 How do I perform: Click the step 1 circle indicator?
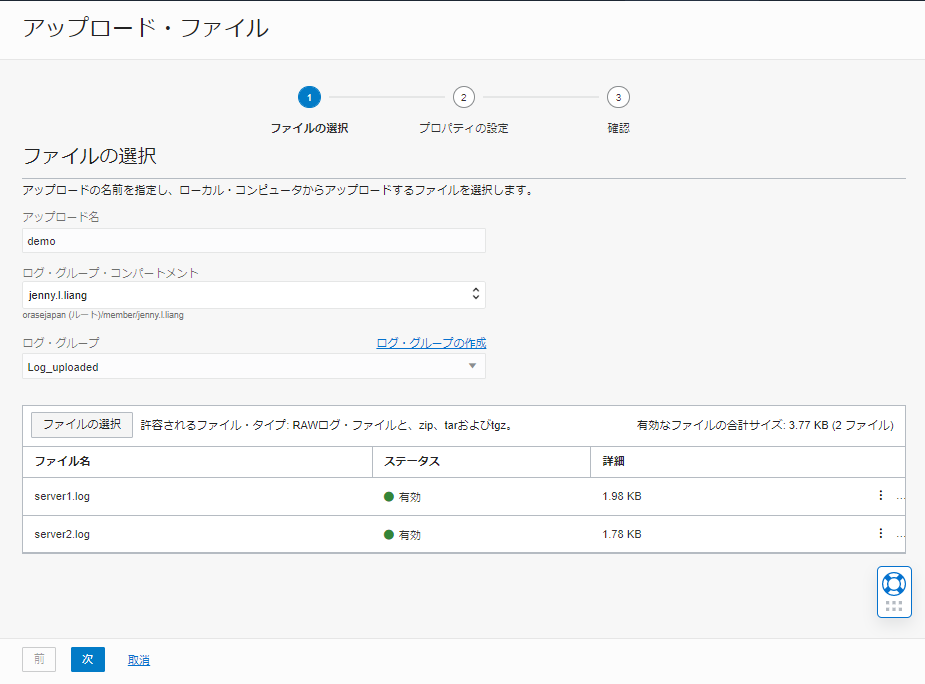(x=309, y=97)
